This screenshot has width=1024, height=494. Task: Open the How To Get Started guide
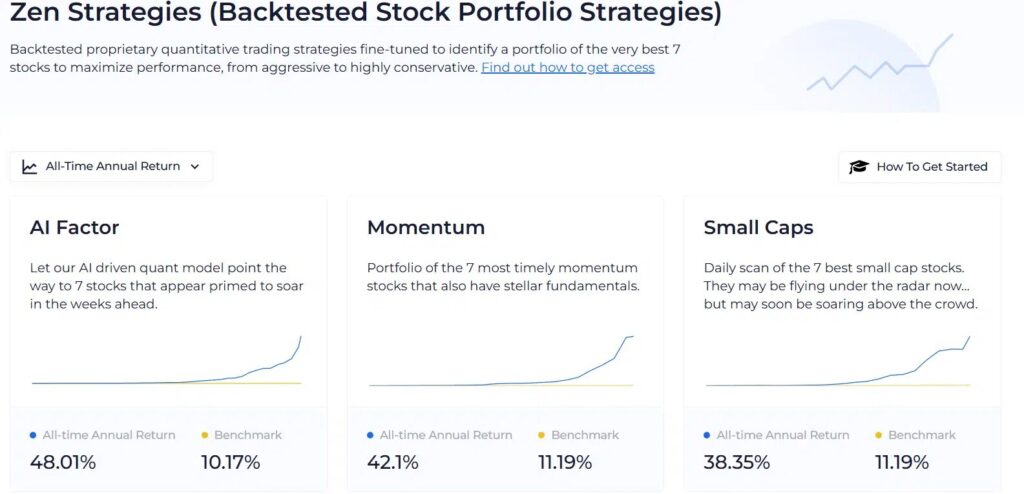click(x=920, y=167)
